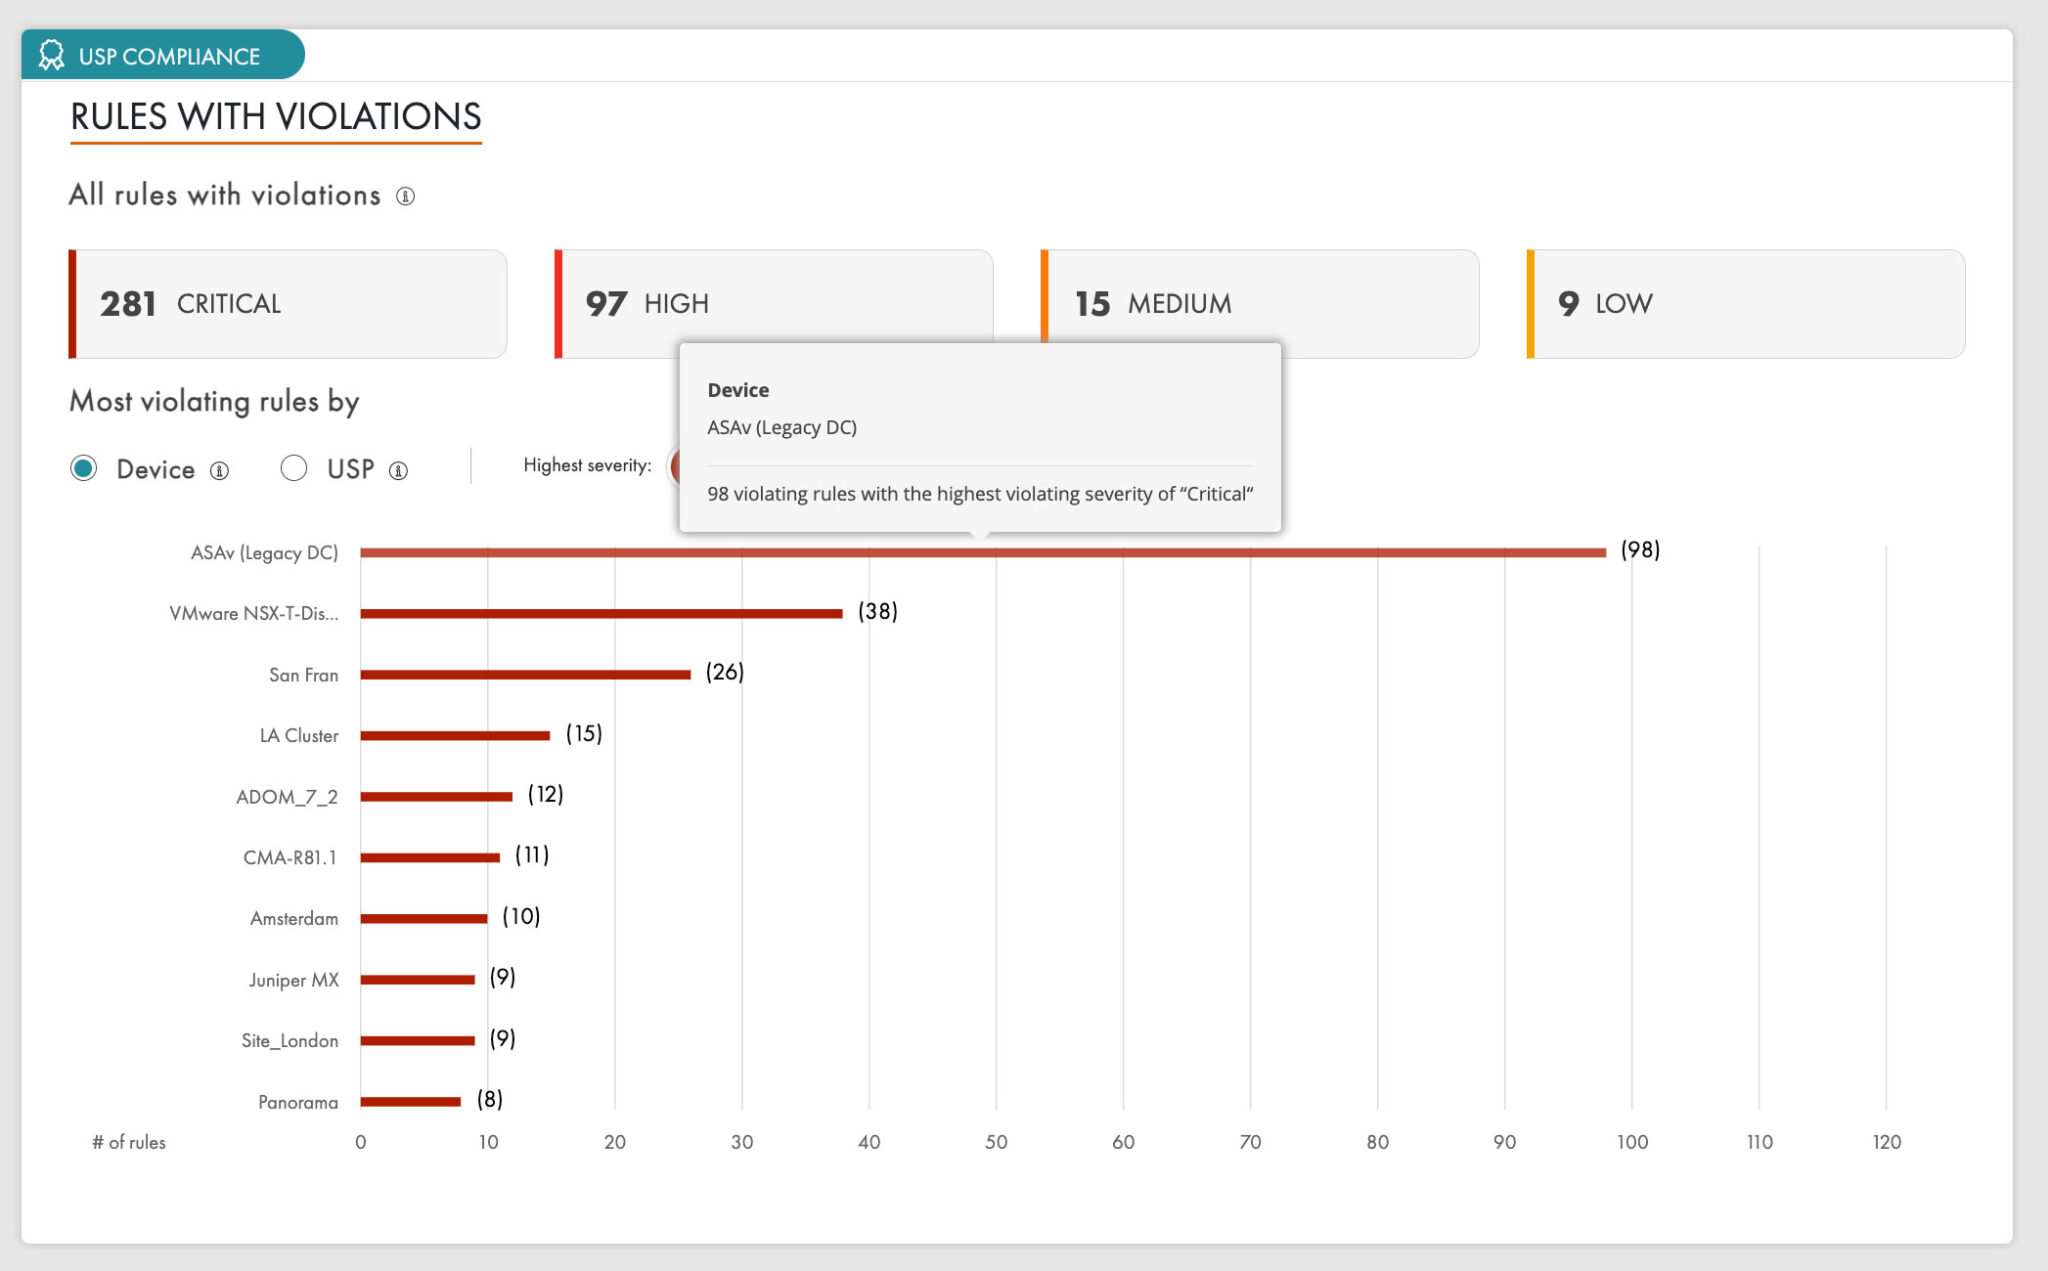Click the info icon next to Device option

pyautogui.click(x=220, y=470)
